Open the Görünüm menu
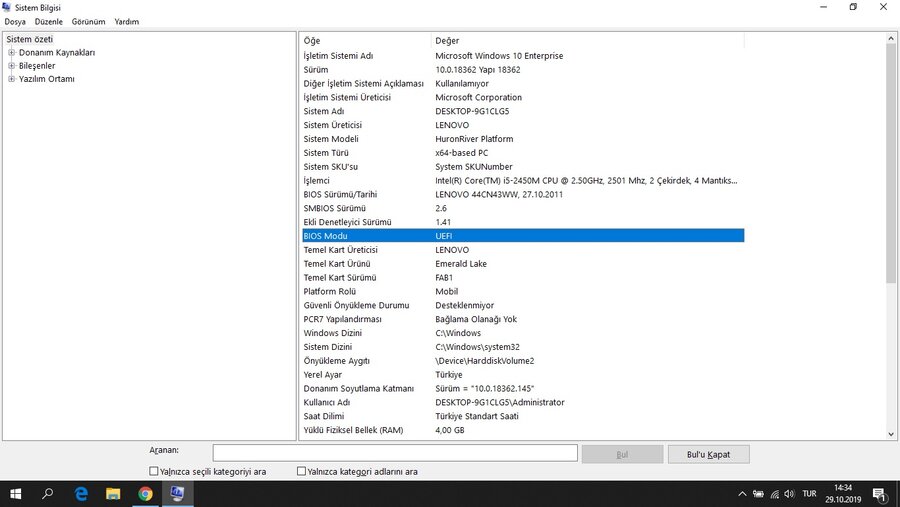Screen dimensions: 900x507 coord(88,21)
